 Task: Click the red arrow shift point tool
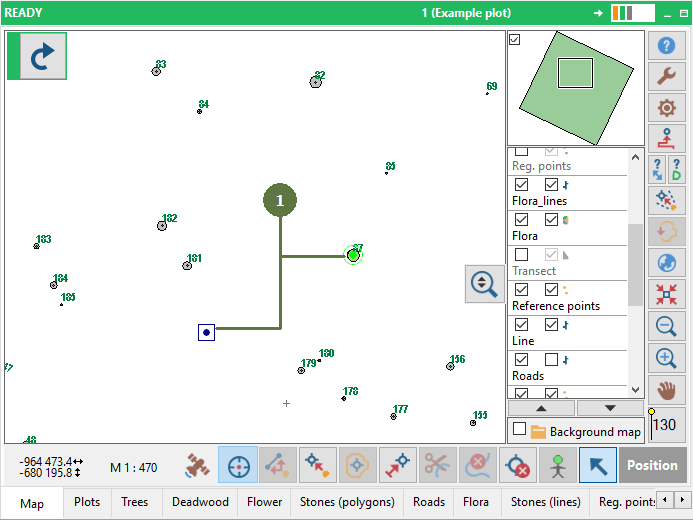[398, 465]
